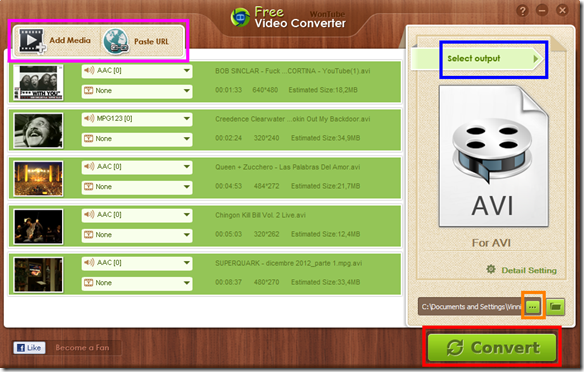The height and width of the screenshot is (372, 584).
Task: Click file name BOB SINCLAR ...CORTINA - YouTube(1).avi
Action: [x=292, y=71]
